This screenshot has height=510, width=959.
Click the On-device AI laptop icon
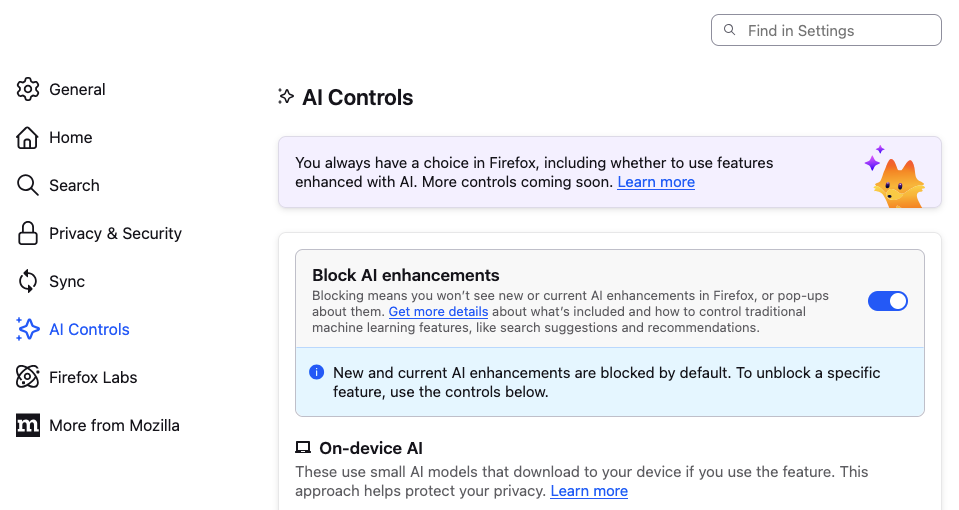[x=303, y=448]
